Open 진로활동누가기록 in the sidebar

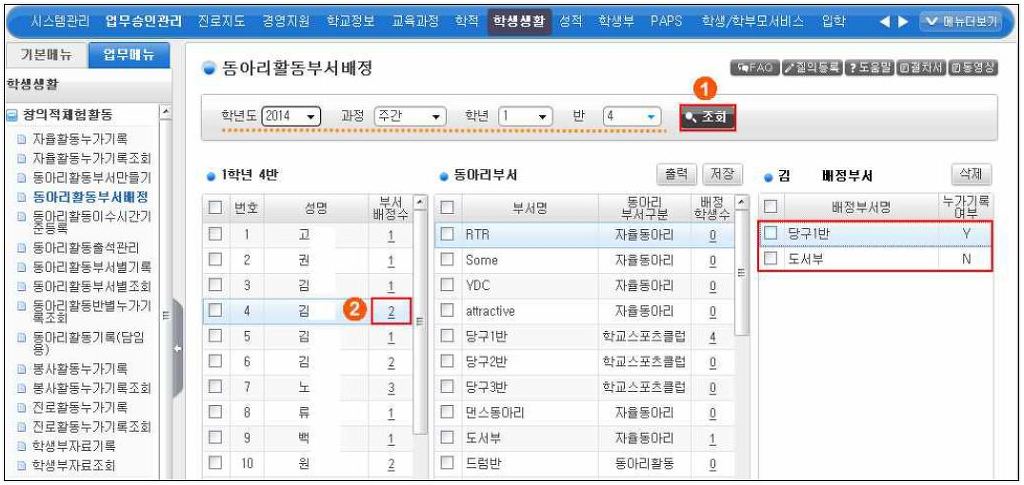(x=80, y=407)
